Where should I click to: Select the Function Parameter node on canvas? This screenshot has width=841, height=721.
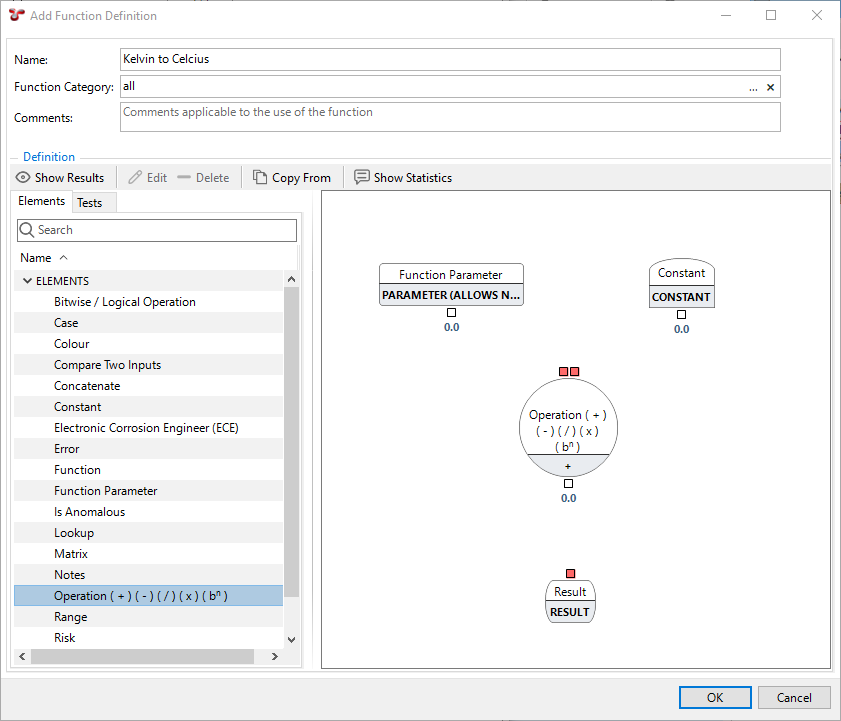point(451,284)
